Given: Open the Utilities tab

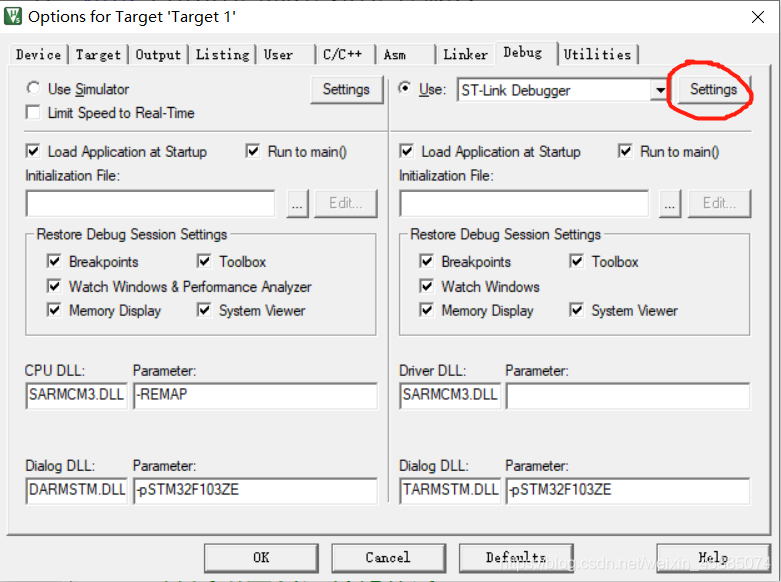Looking at the screenshot, I should 598,54.
